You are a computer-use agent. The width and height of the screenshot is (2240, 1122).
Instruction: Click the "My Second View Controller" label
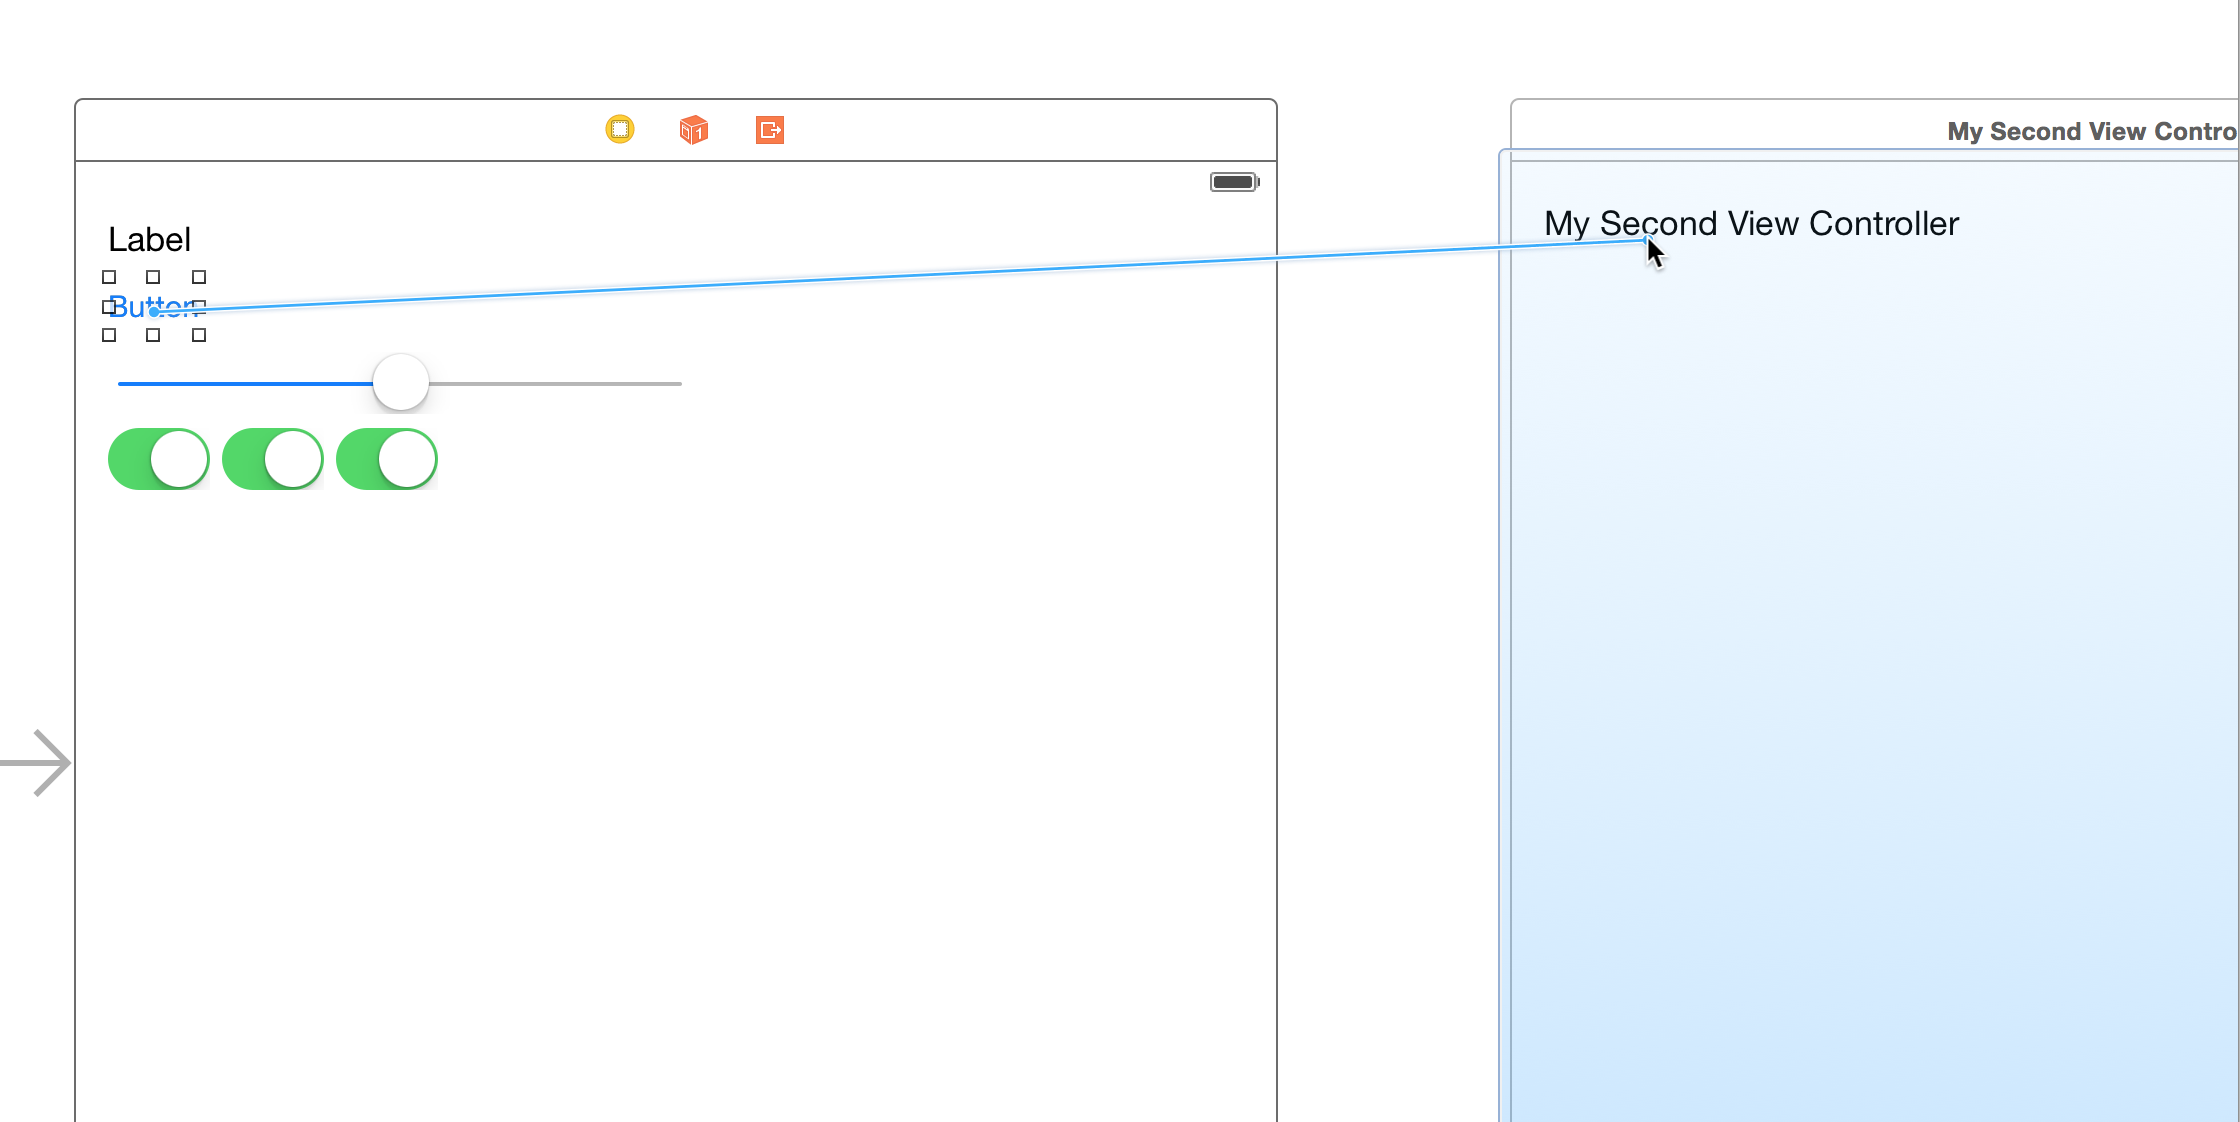coord(1751,223)
